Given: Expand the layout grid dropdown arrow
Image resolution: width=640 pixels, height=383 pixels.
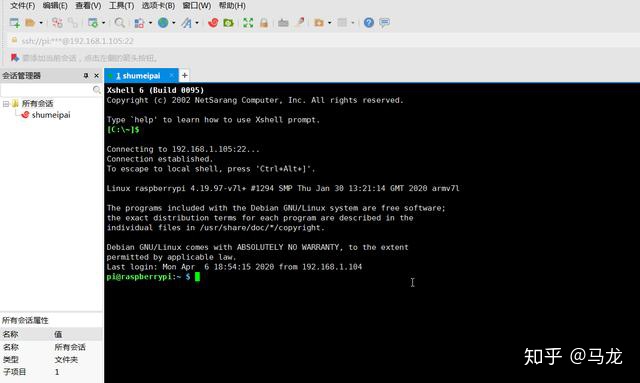Looking at the screenshot, I should (353, 23).
